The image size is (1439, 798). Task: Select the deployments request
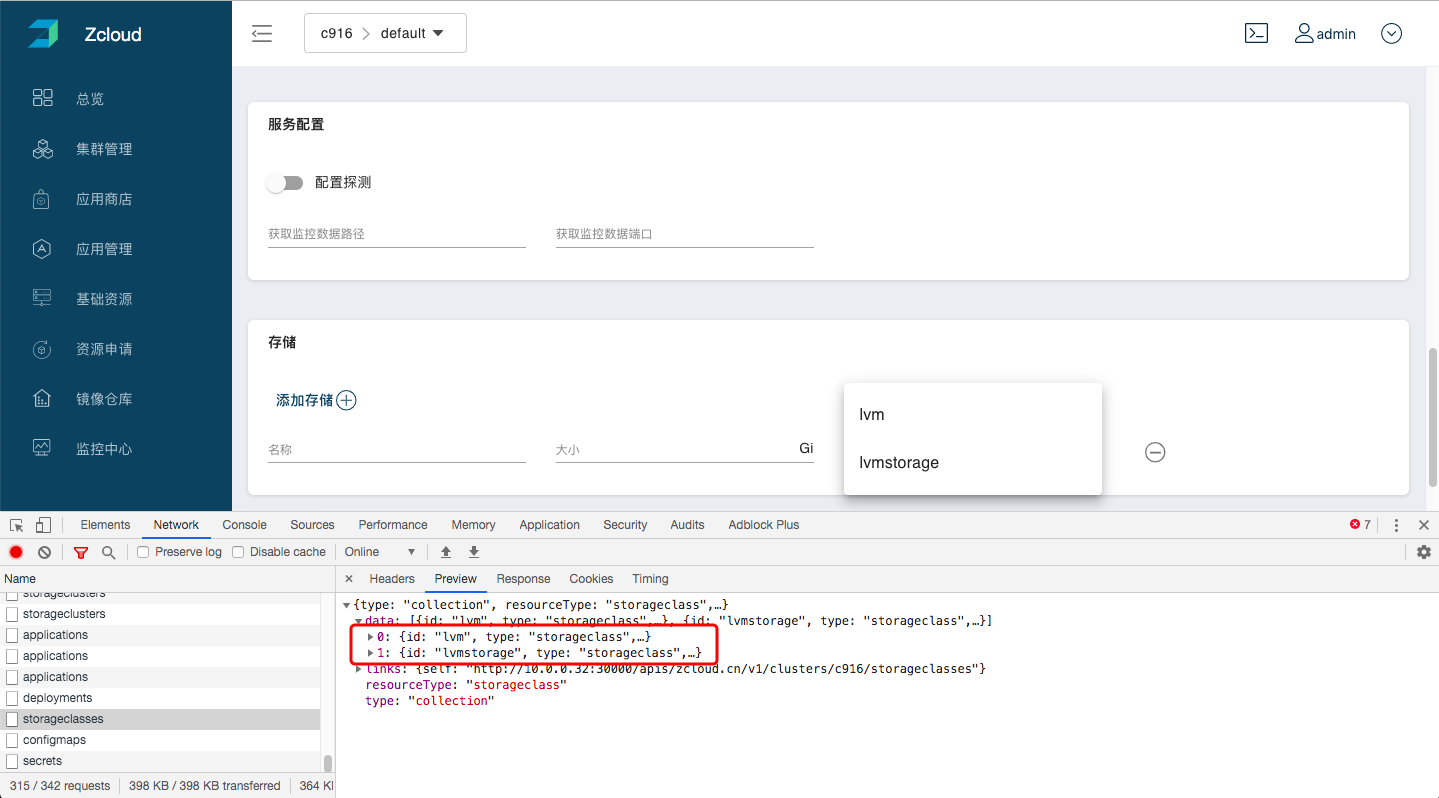160,698
